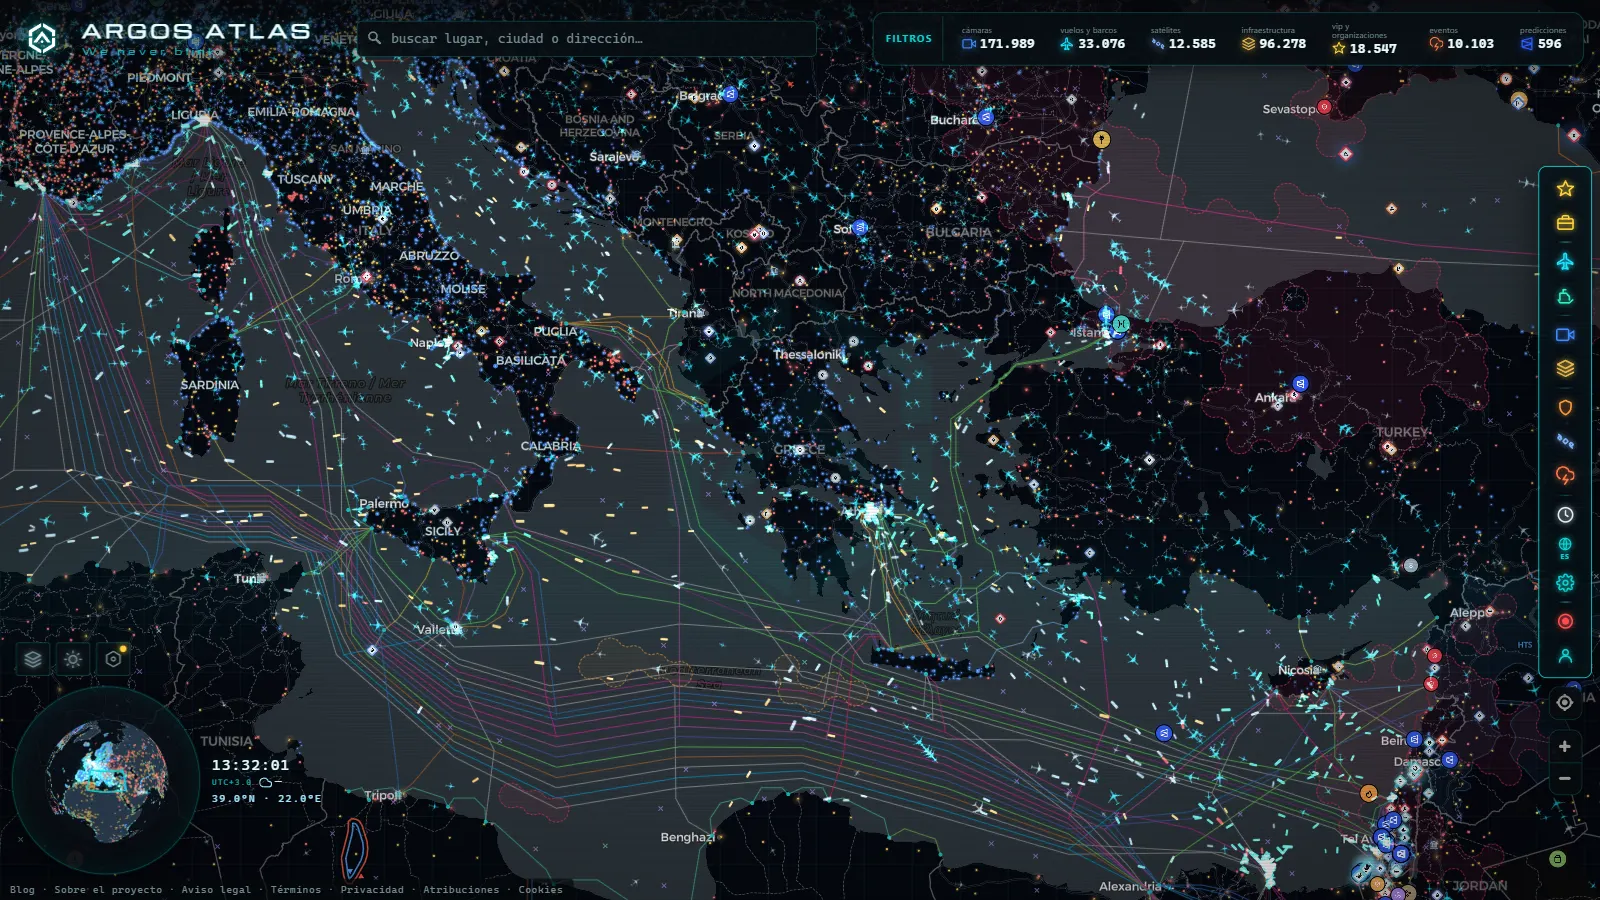
Task: Click the coordinates 39.0°N · 22.0°E
Action: 266,798
